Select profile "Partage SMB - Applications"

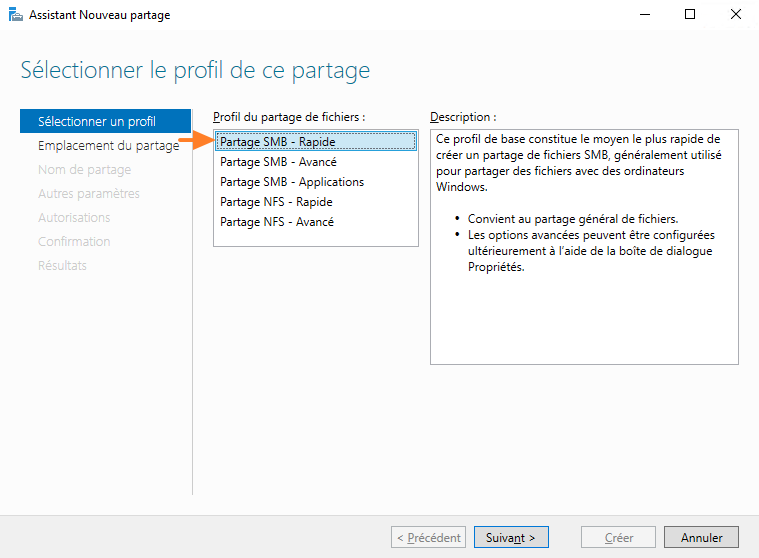pos(316,182)
